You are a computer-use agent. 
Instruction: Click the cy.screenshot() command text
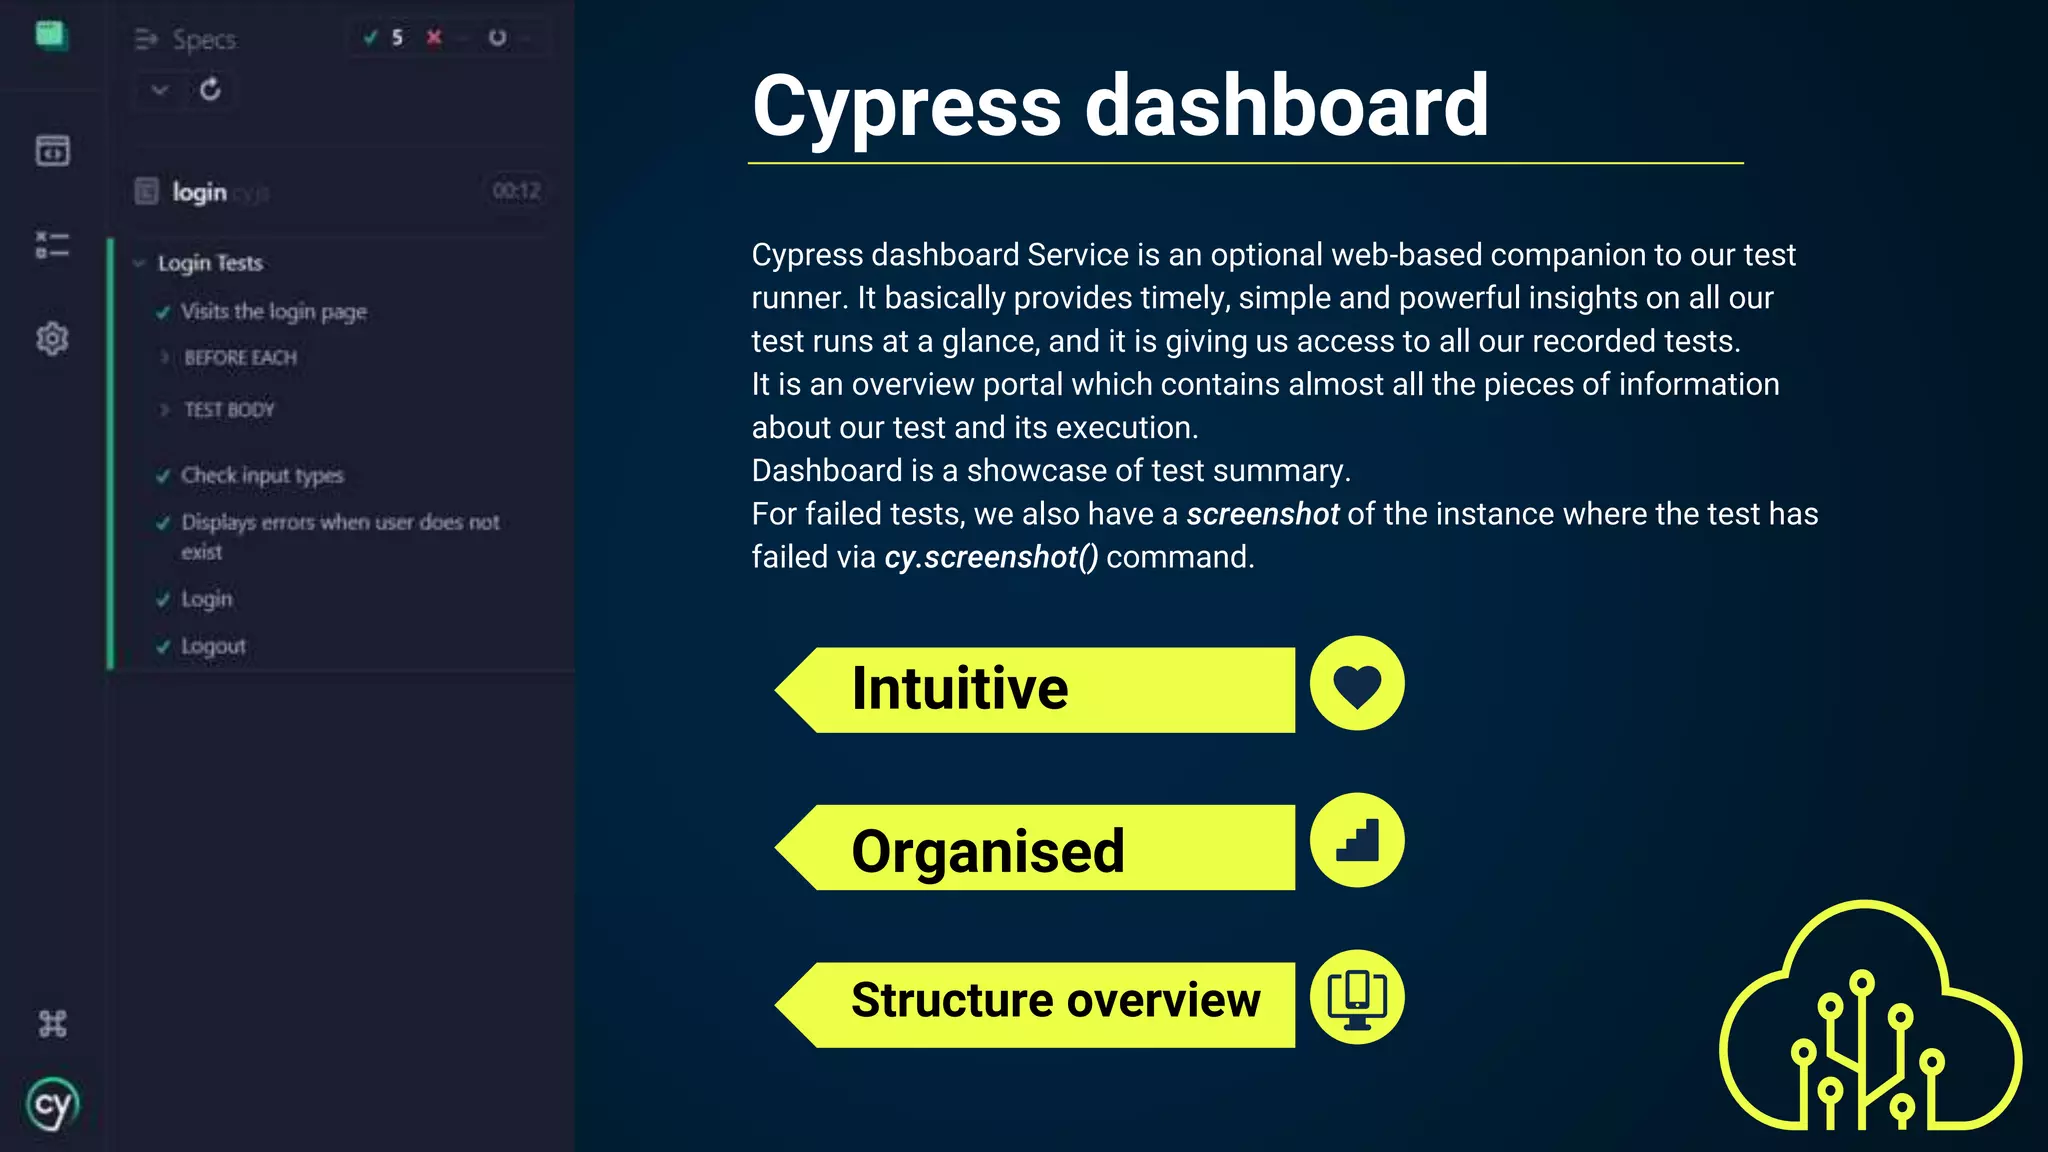991,557
